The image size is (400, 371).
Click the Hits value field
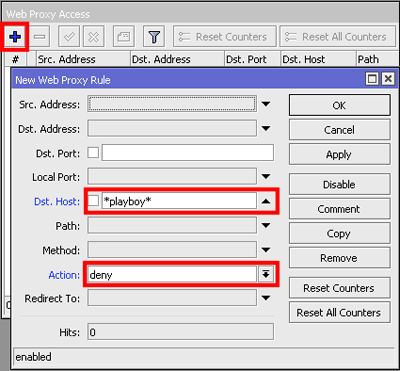tap(181, 332)
